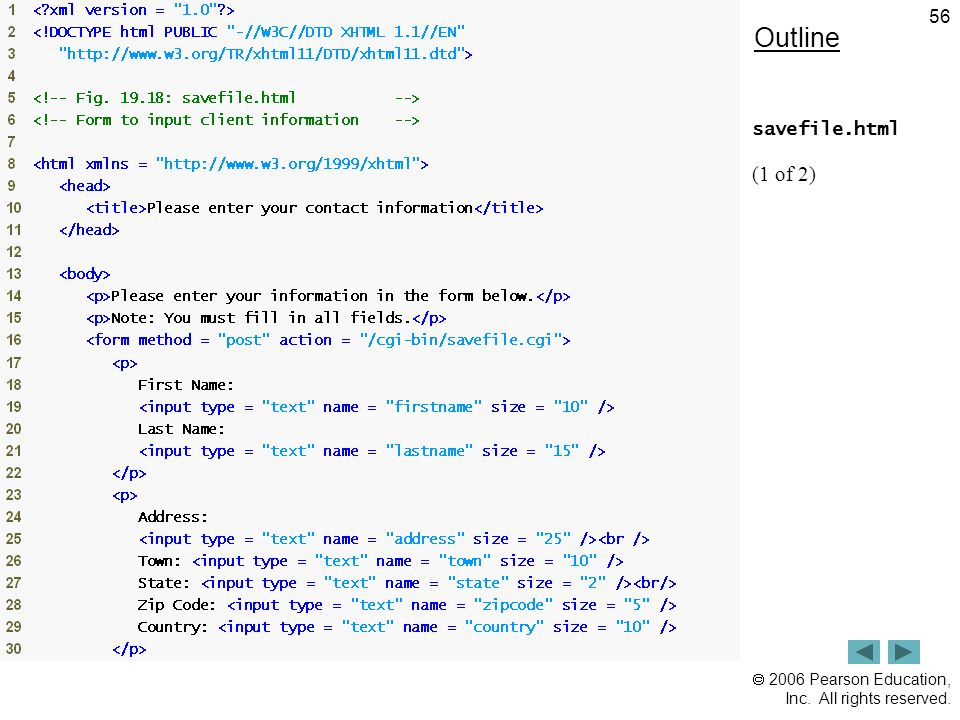Select the xml version declaration on line 1

134,10
